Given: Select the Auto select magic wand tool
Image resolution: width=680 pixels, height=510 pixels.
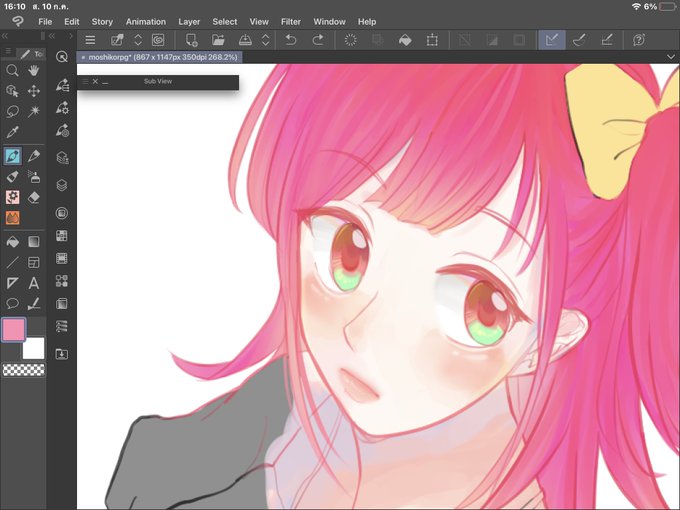Looking at the screenshot, I should [34, 111].
